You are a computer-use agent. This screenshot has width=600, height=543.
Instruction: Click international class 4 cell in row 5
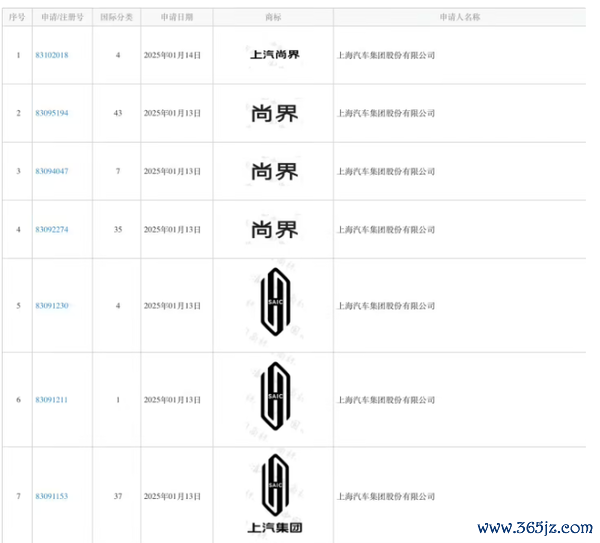point(118,305)
